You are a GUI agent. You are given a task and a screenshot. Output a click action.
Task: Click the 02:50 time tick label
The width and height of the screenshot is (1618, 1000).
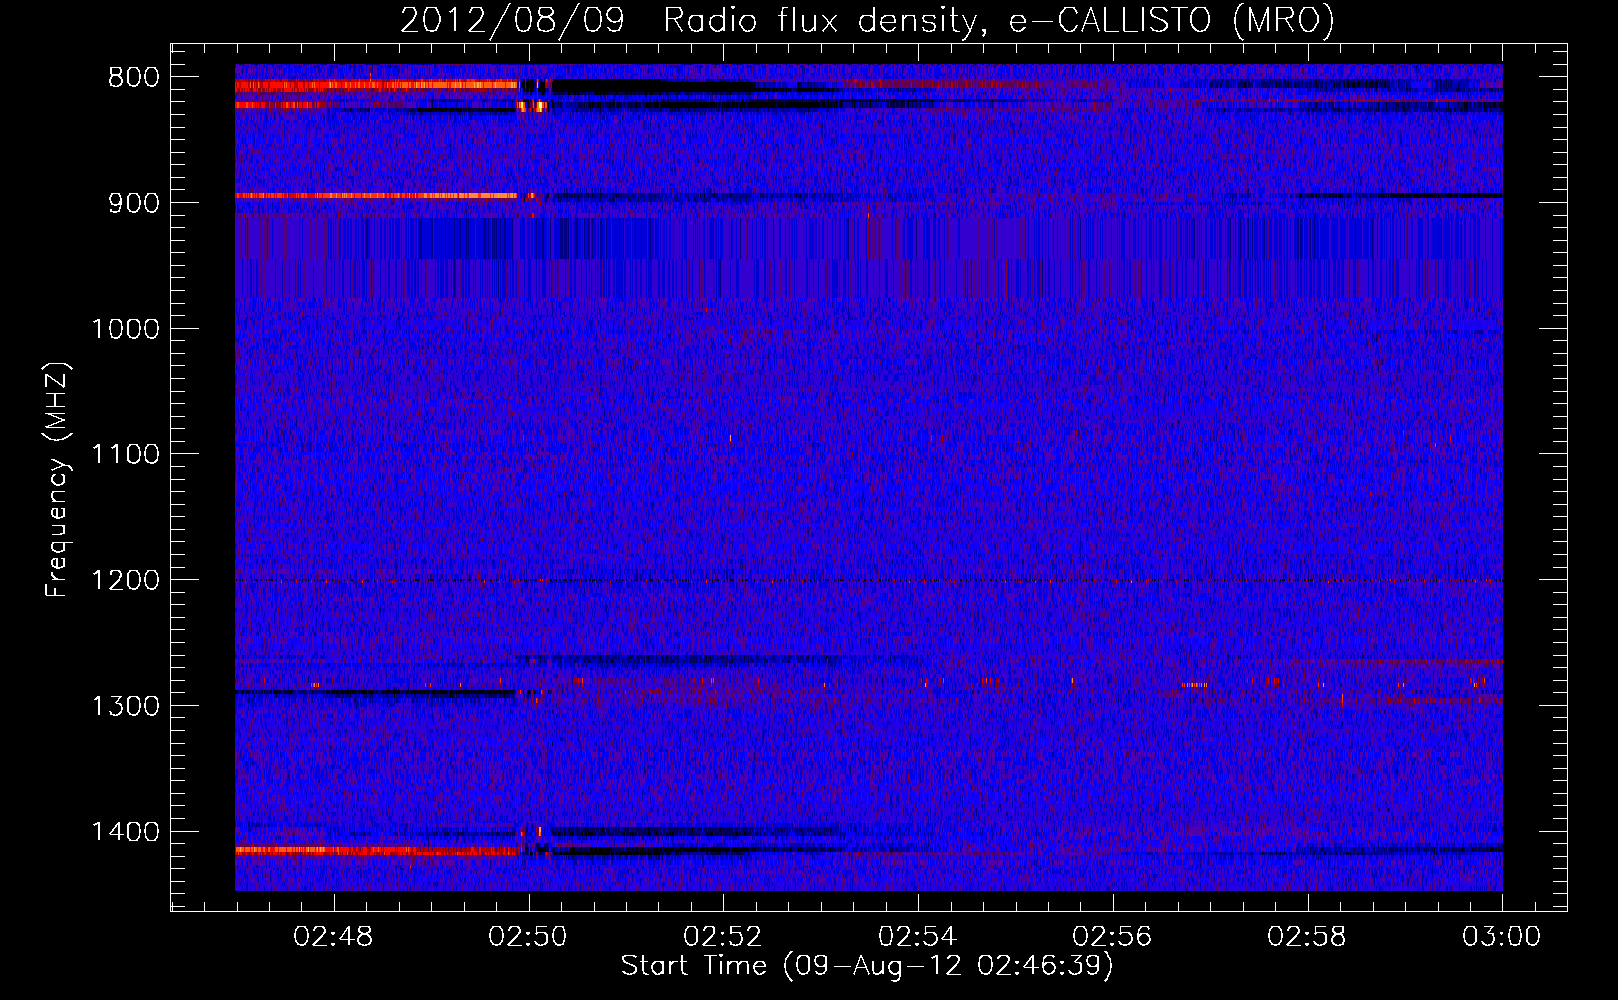pos(528,937)
